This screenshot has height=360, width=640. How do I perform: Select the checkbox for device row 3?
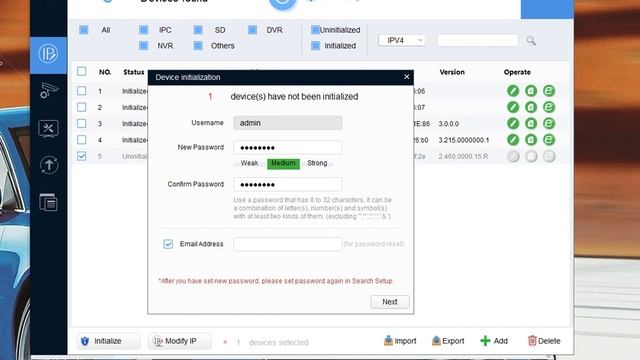click(x=82, y=123)
